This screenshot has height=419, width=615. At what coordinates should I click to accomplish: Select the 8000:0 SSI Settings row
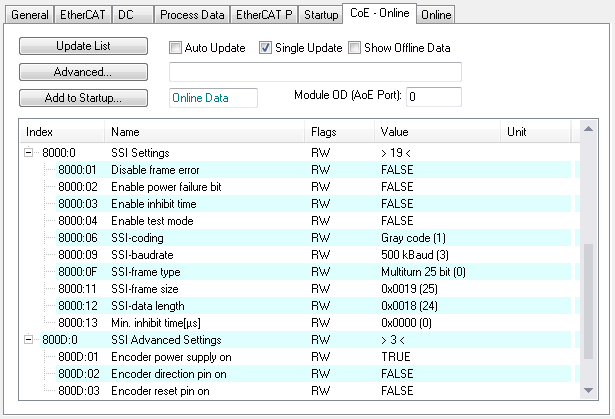pos(298,153)
